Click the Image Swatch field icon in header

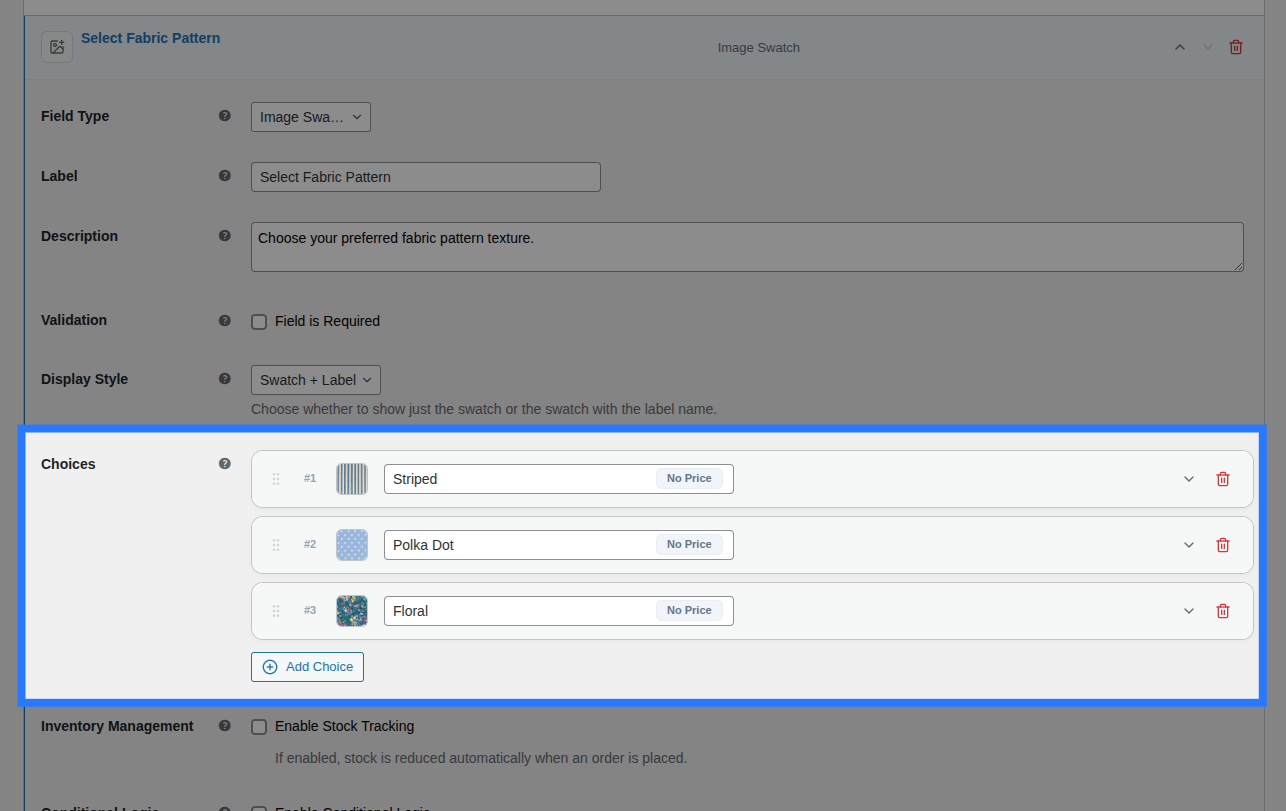tap(57, 47)
